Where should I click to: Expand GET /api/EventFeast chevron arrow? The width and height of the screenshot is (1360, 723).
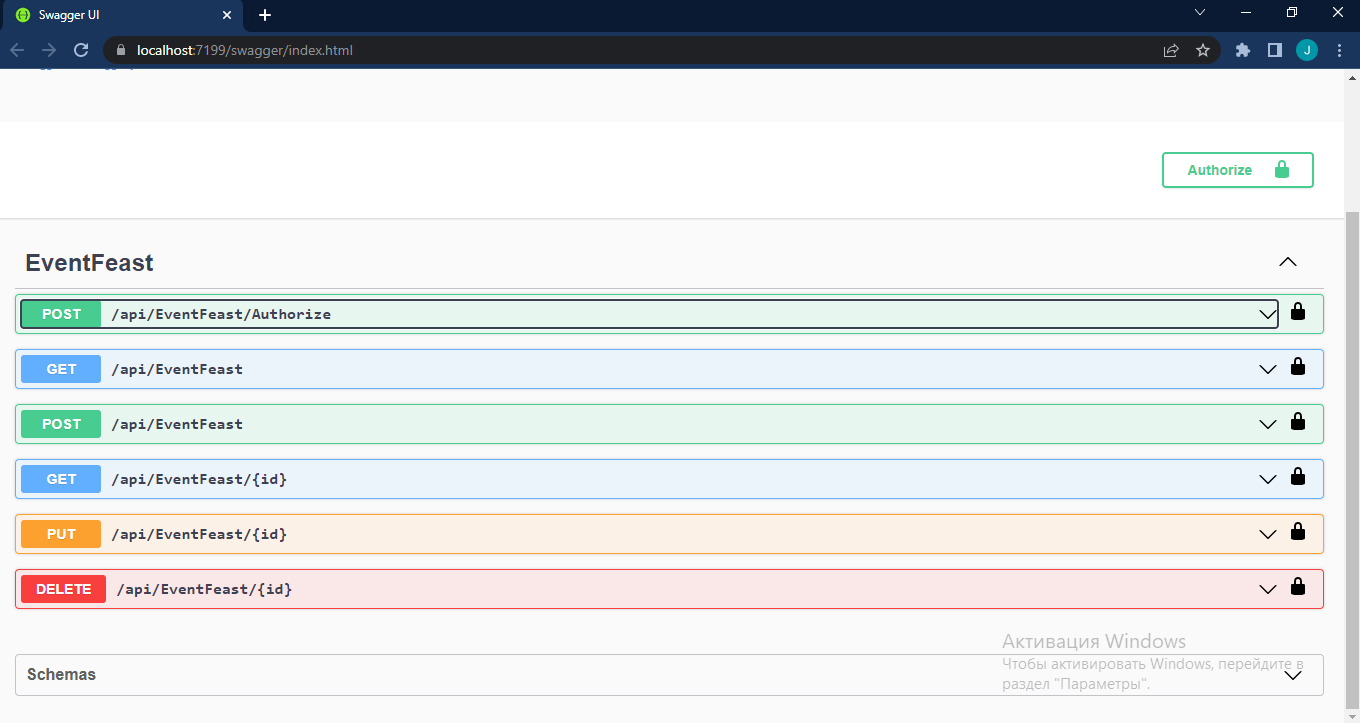click(1267, 369)
